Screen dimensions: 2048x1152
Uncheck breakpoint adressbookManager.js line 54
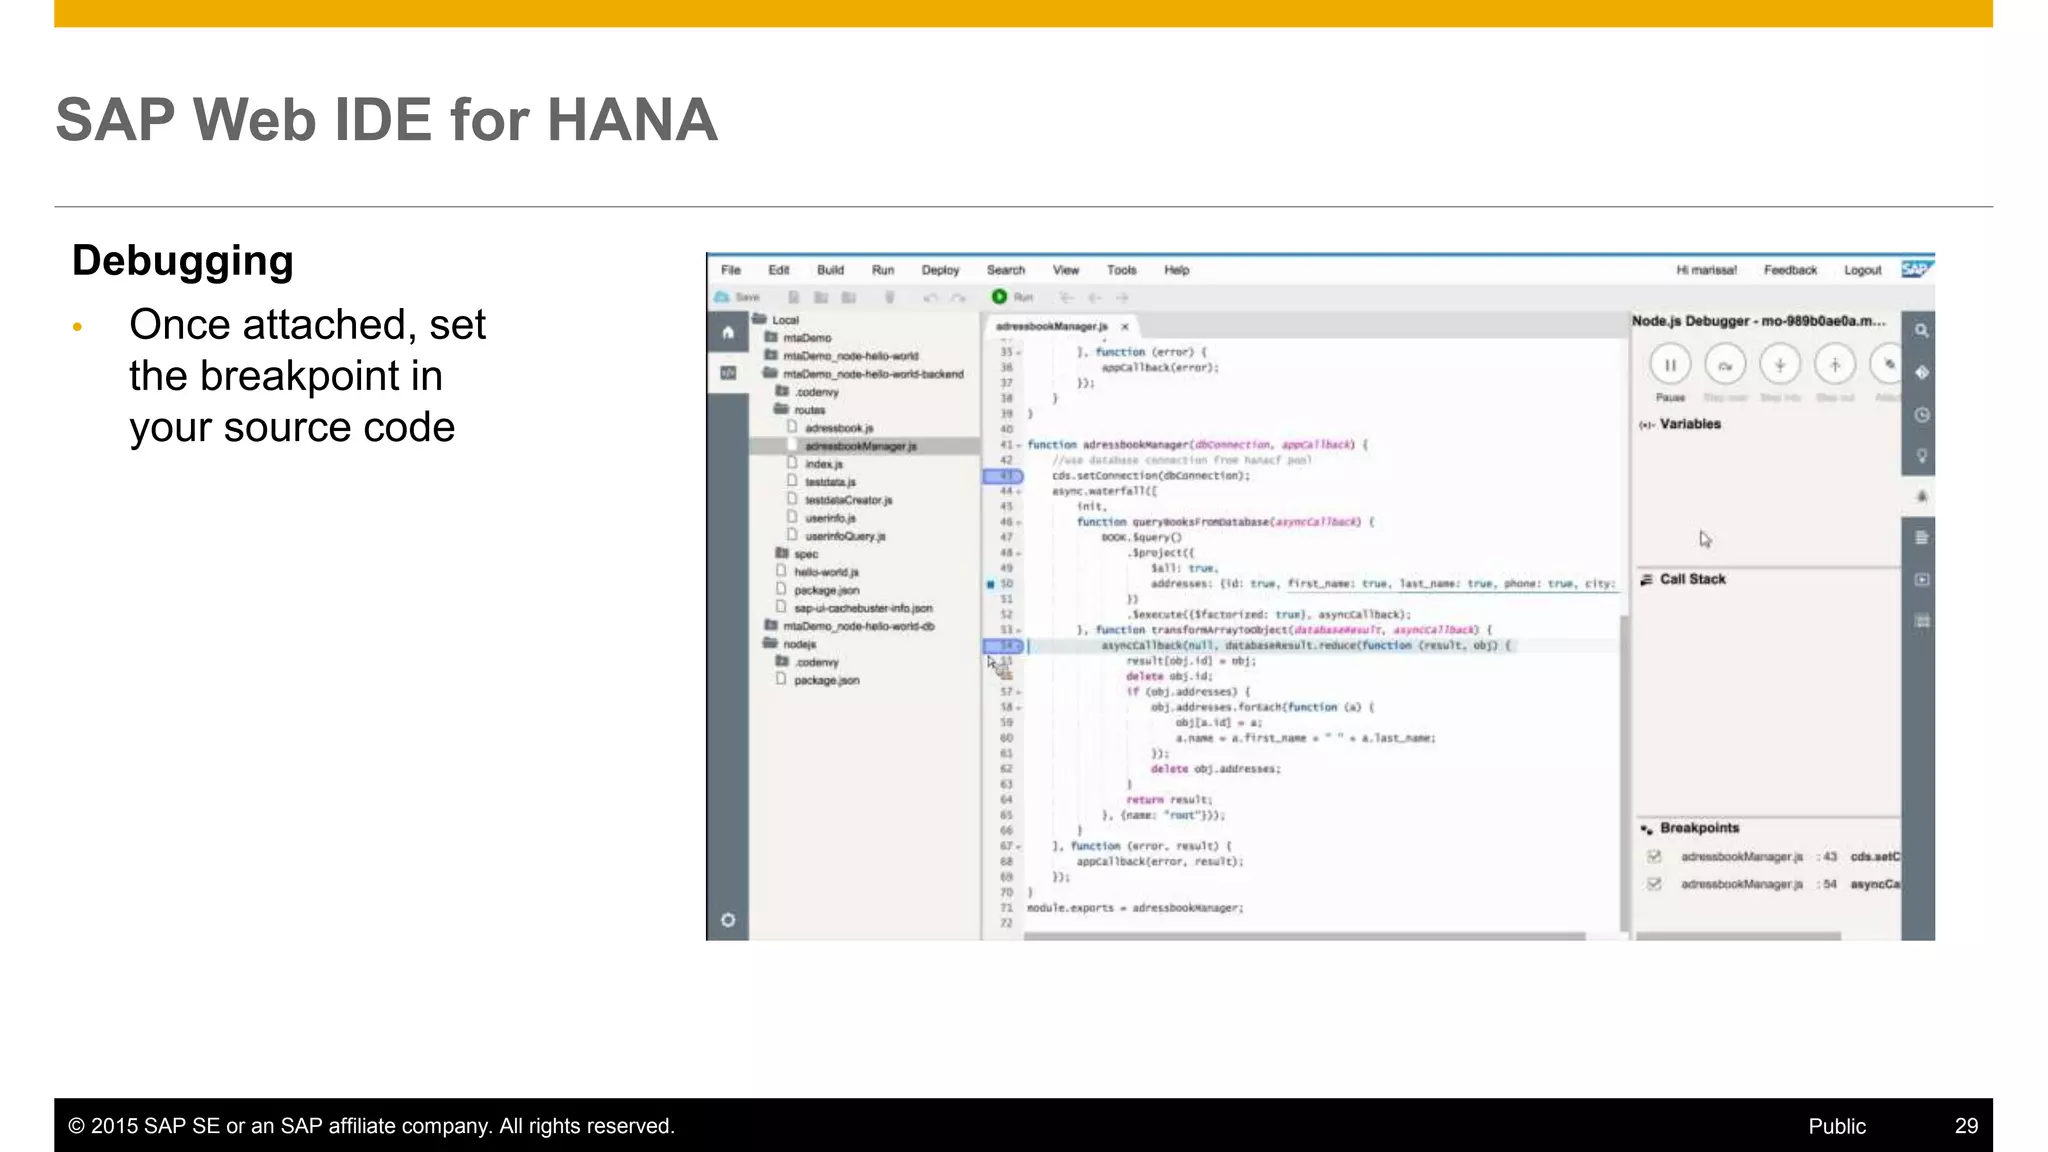[x=1654, y=884]
